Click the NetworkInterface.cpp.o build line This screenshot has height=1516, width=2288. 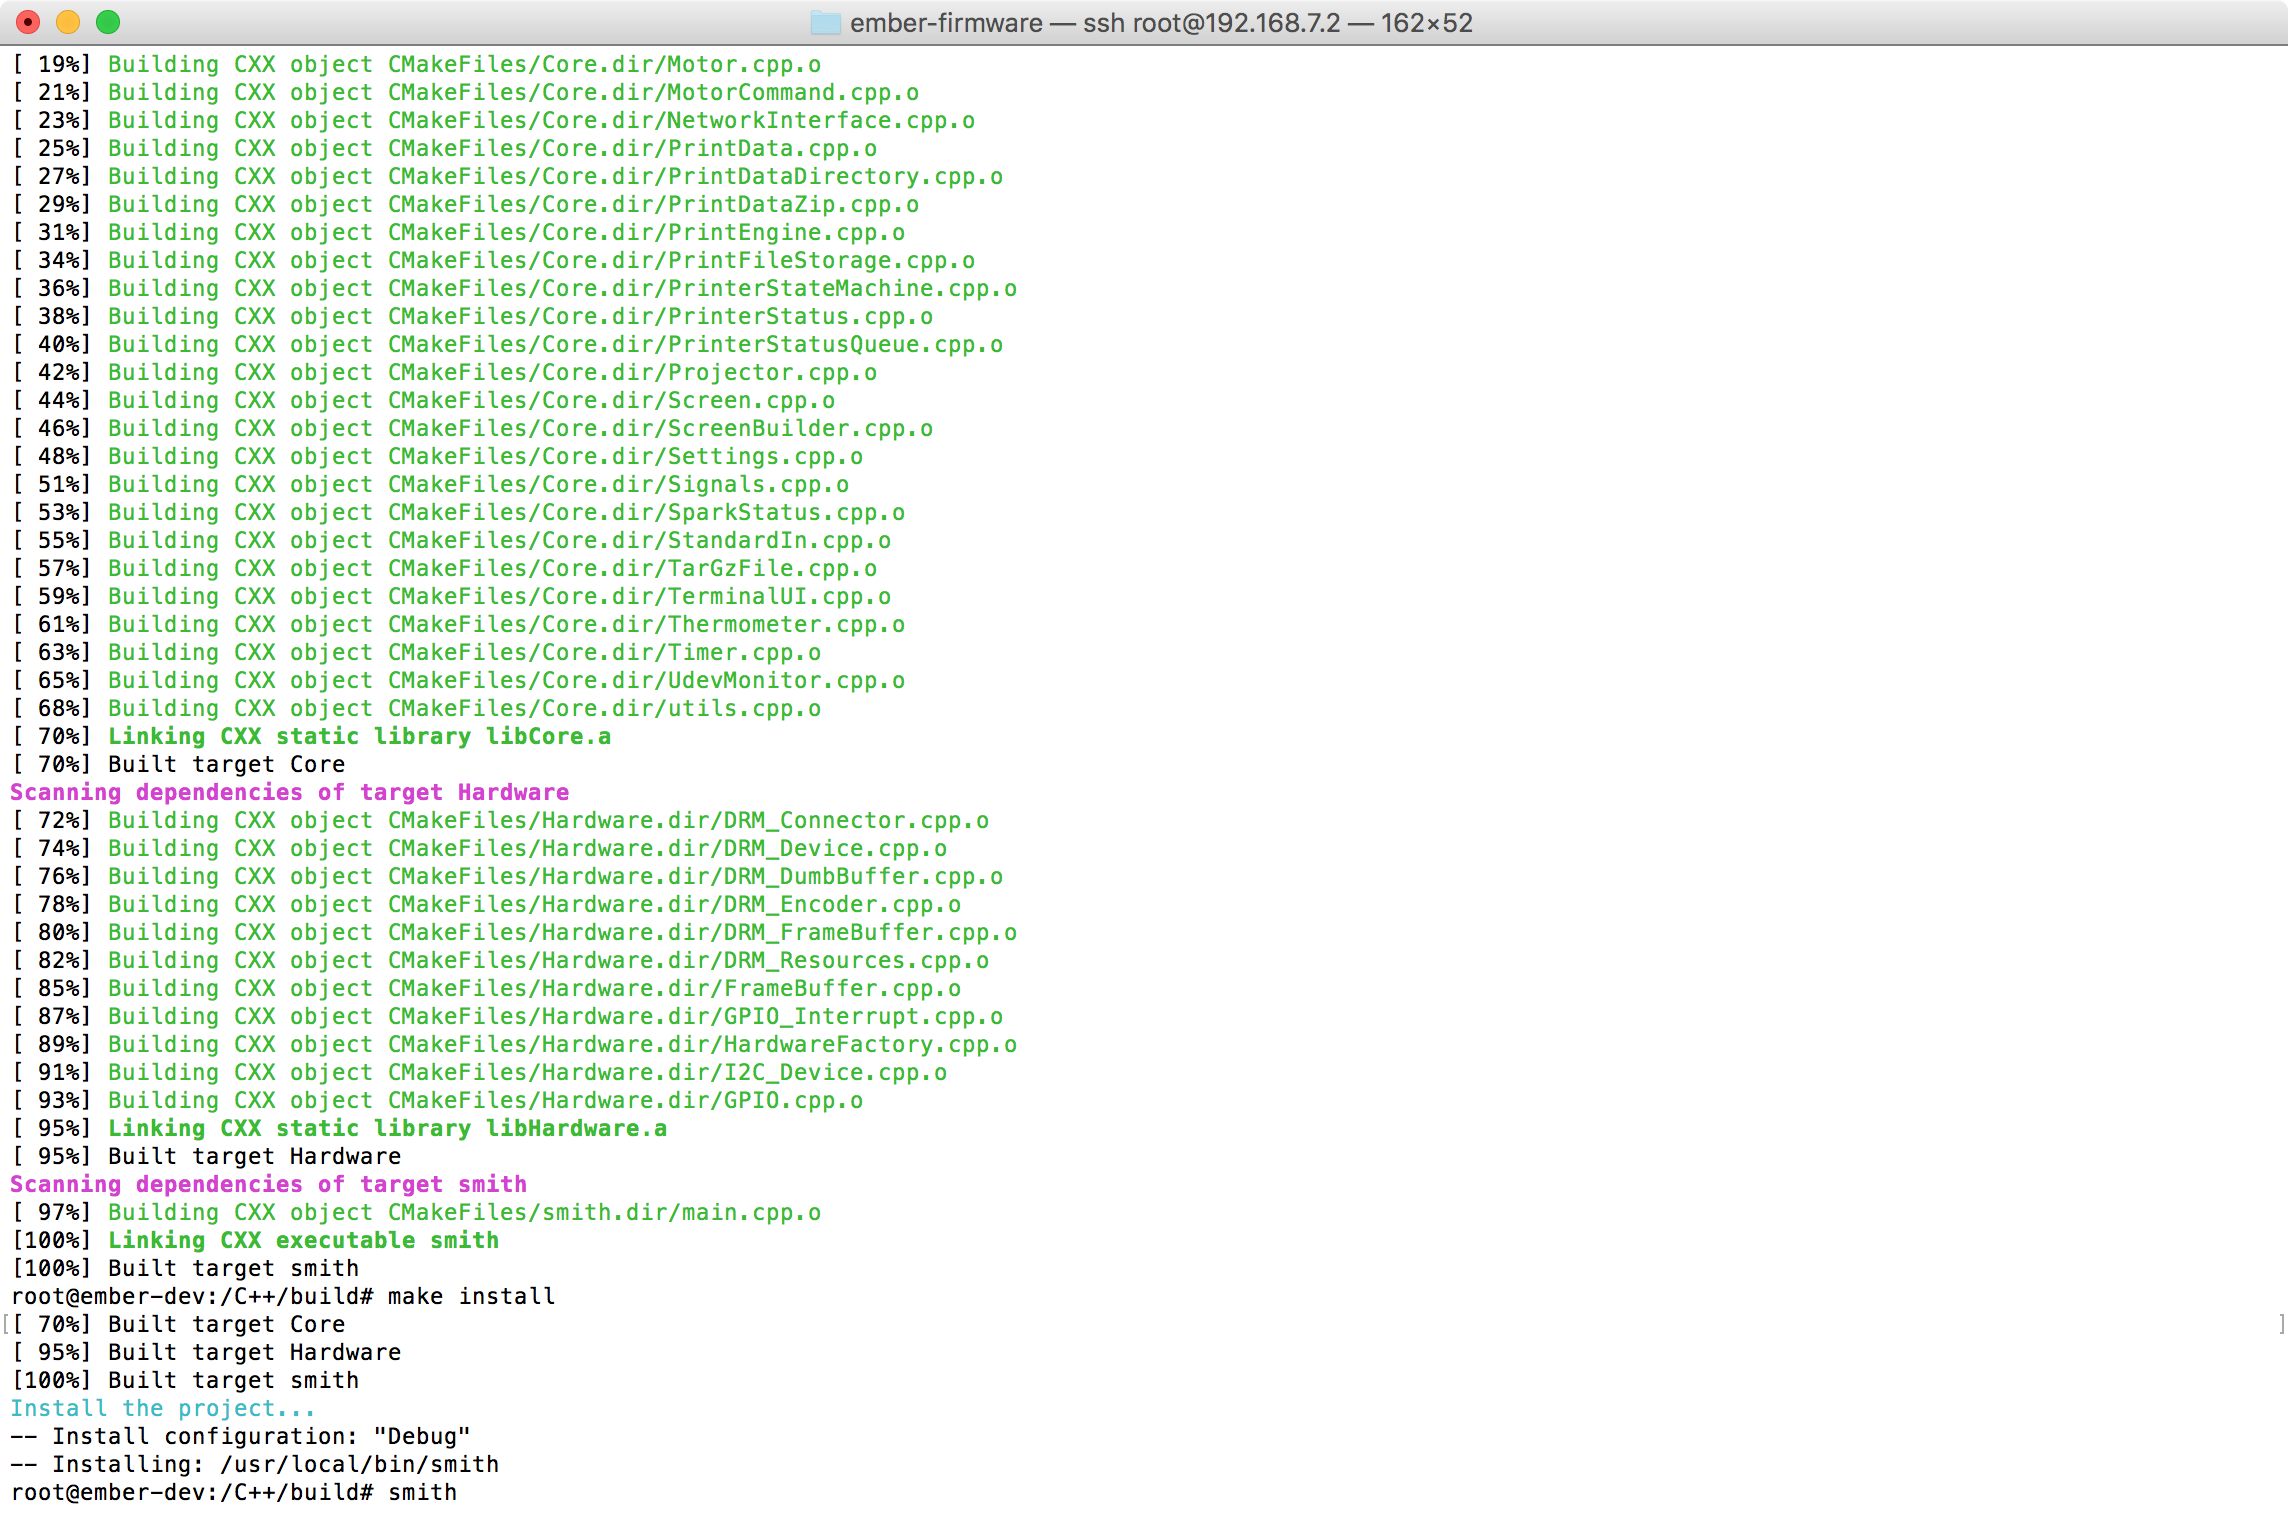[493, 120]
